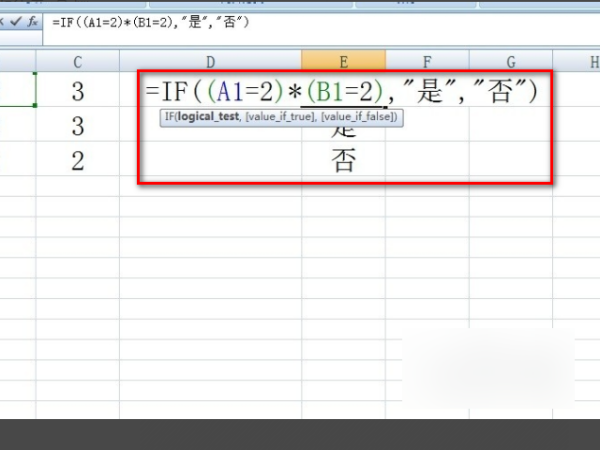Click the column C cell containing 2
Viewport: 600px width, 450px height.
coord(78,162)
